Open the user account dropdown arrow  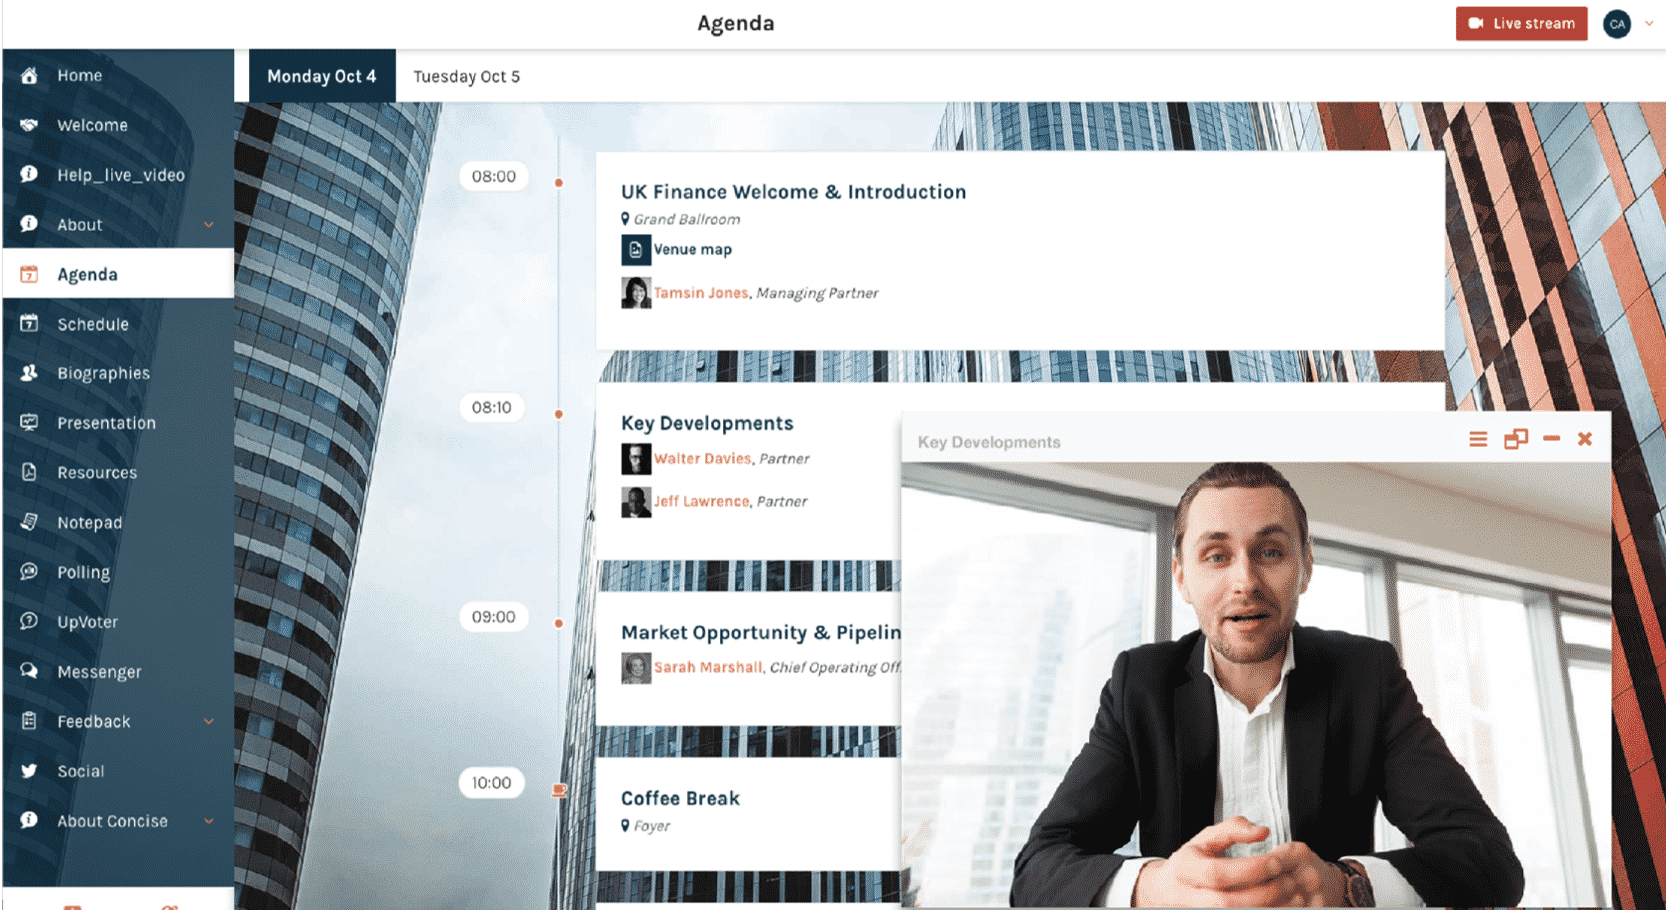coord(1649,24)
